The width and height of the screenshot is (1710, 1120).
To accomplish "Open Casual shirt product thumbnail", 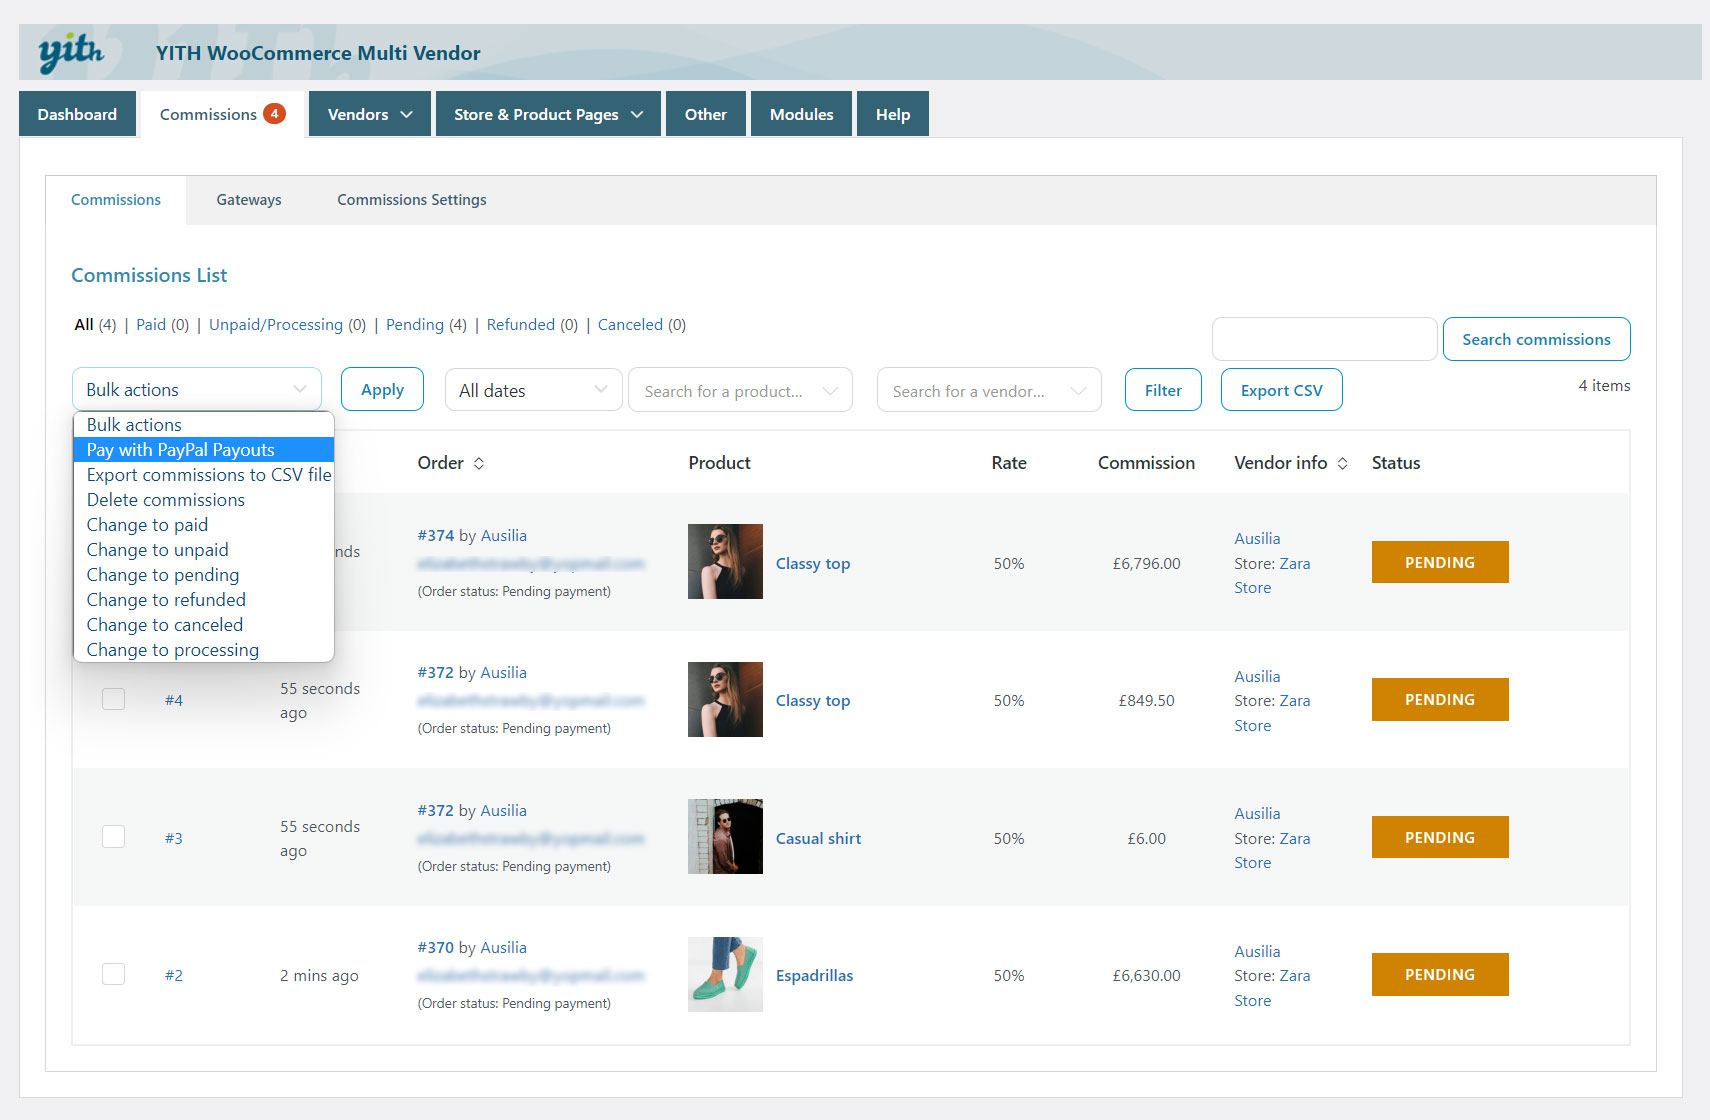I will [725, 837].
